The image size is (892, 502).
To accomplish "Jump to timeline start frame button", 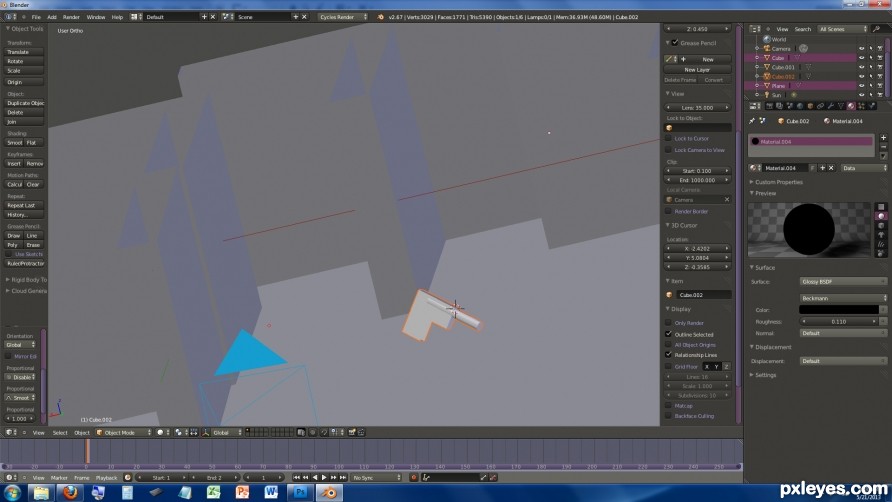I will point(296,478).
